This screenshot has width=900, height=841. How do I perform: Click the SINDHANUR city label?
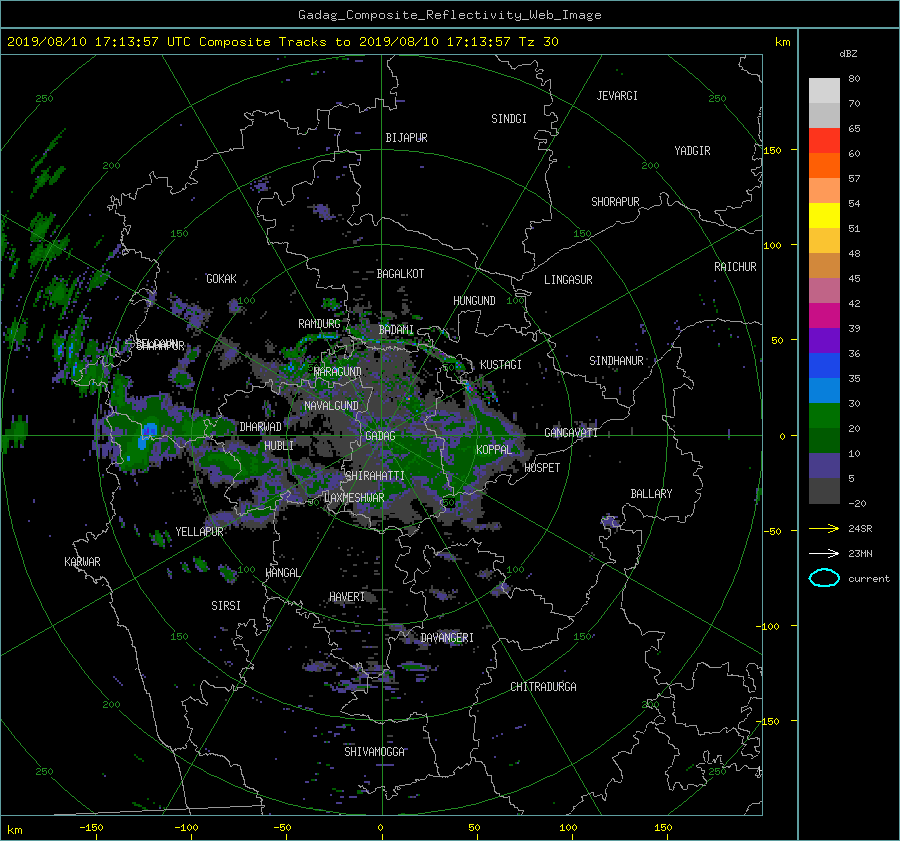pyautogui.click(x=616, y=361)
